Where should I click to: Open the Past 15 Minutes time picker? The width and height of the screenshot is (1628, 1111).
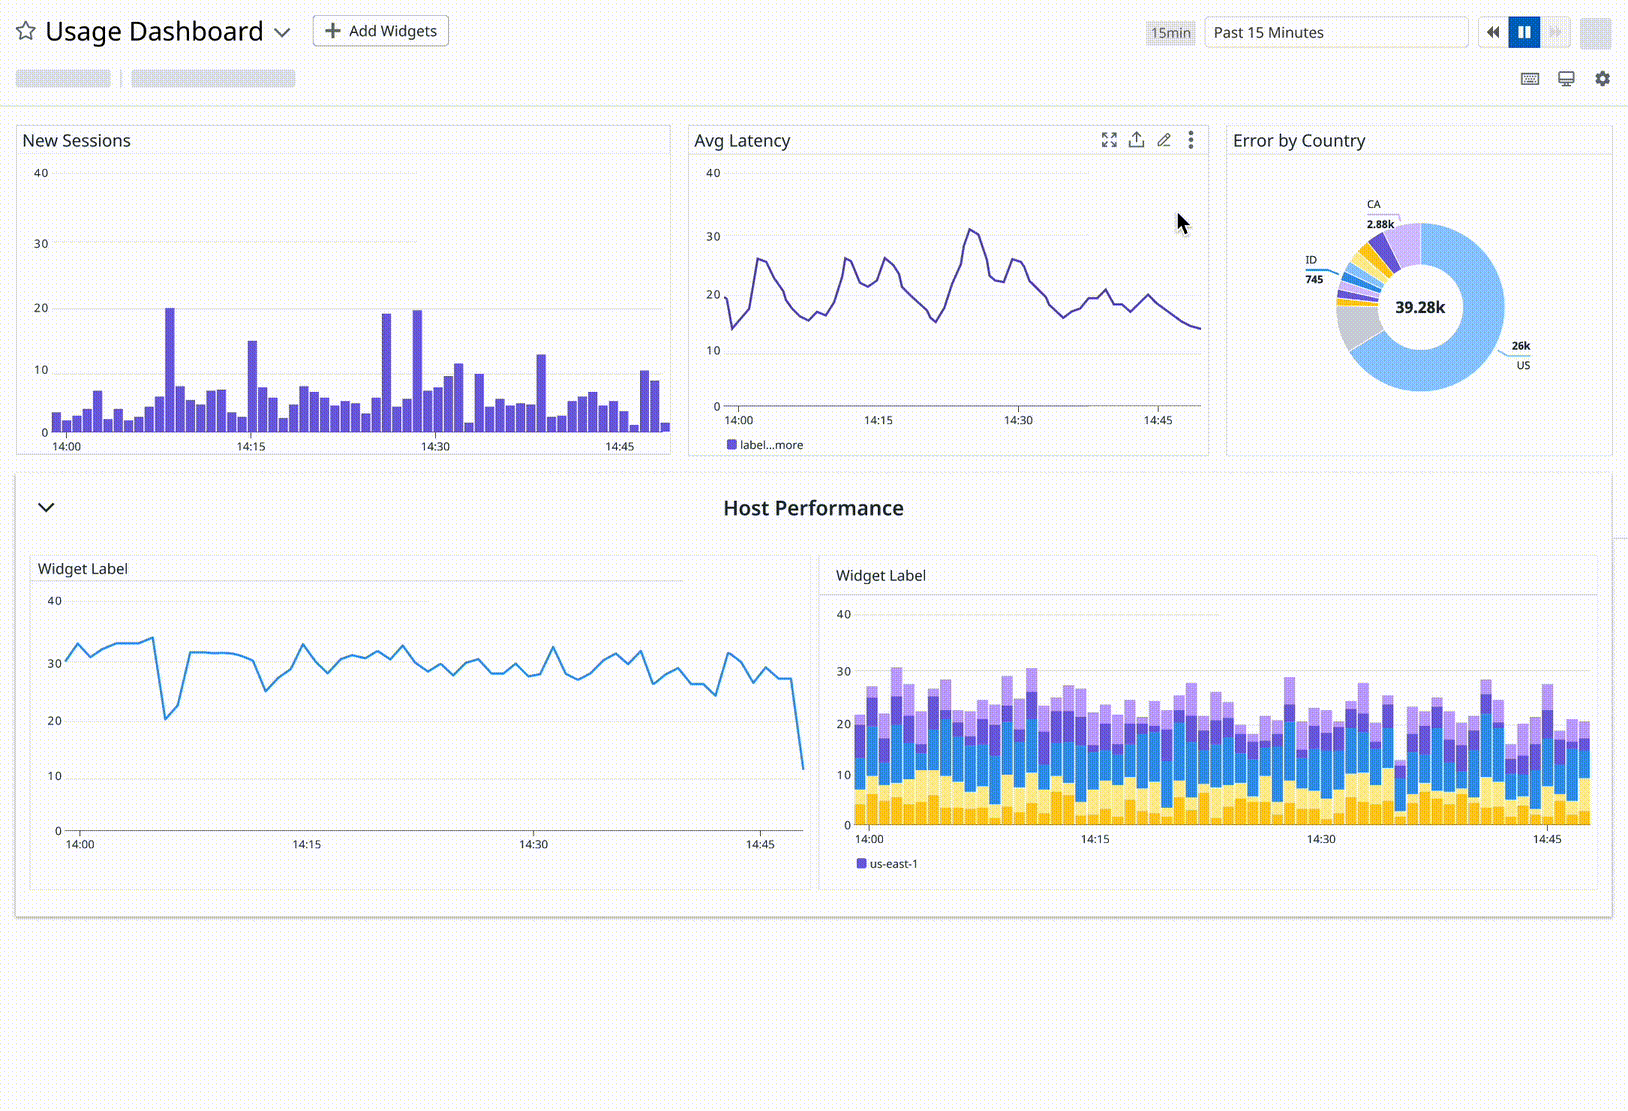[1336, 32]
